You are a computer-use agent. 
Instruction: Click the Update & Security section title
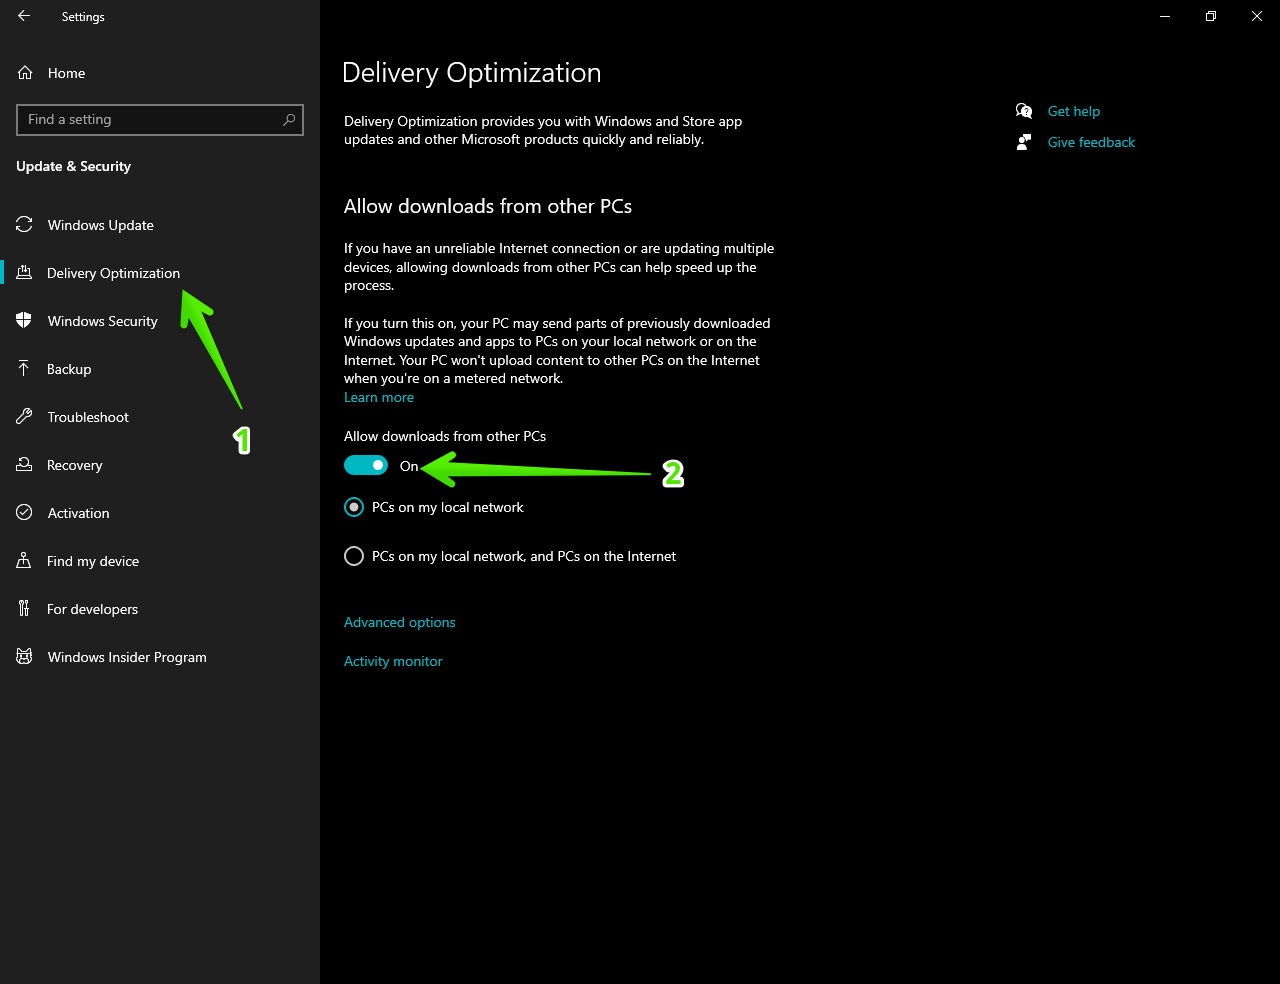coord(74,166)
